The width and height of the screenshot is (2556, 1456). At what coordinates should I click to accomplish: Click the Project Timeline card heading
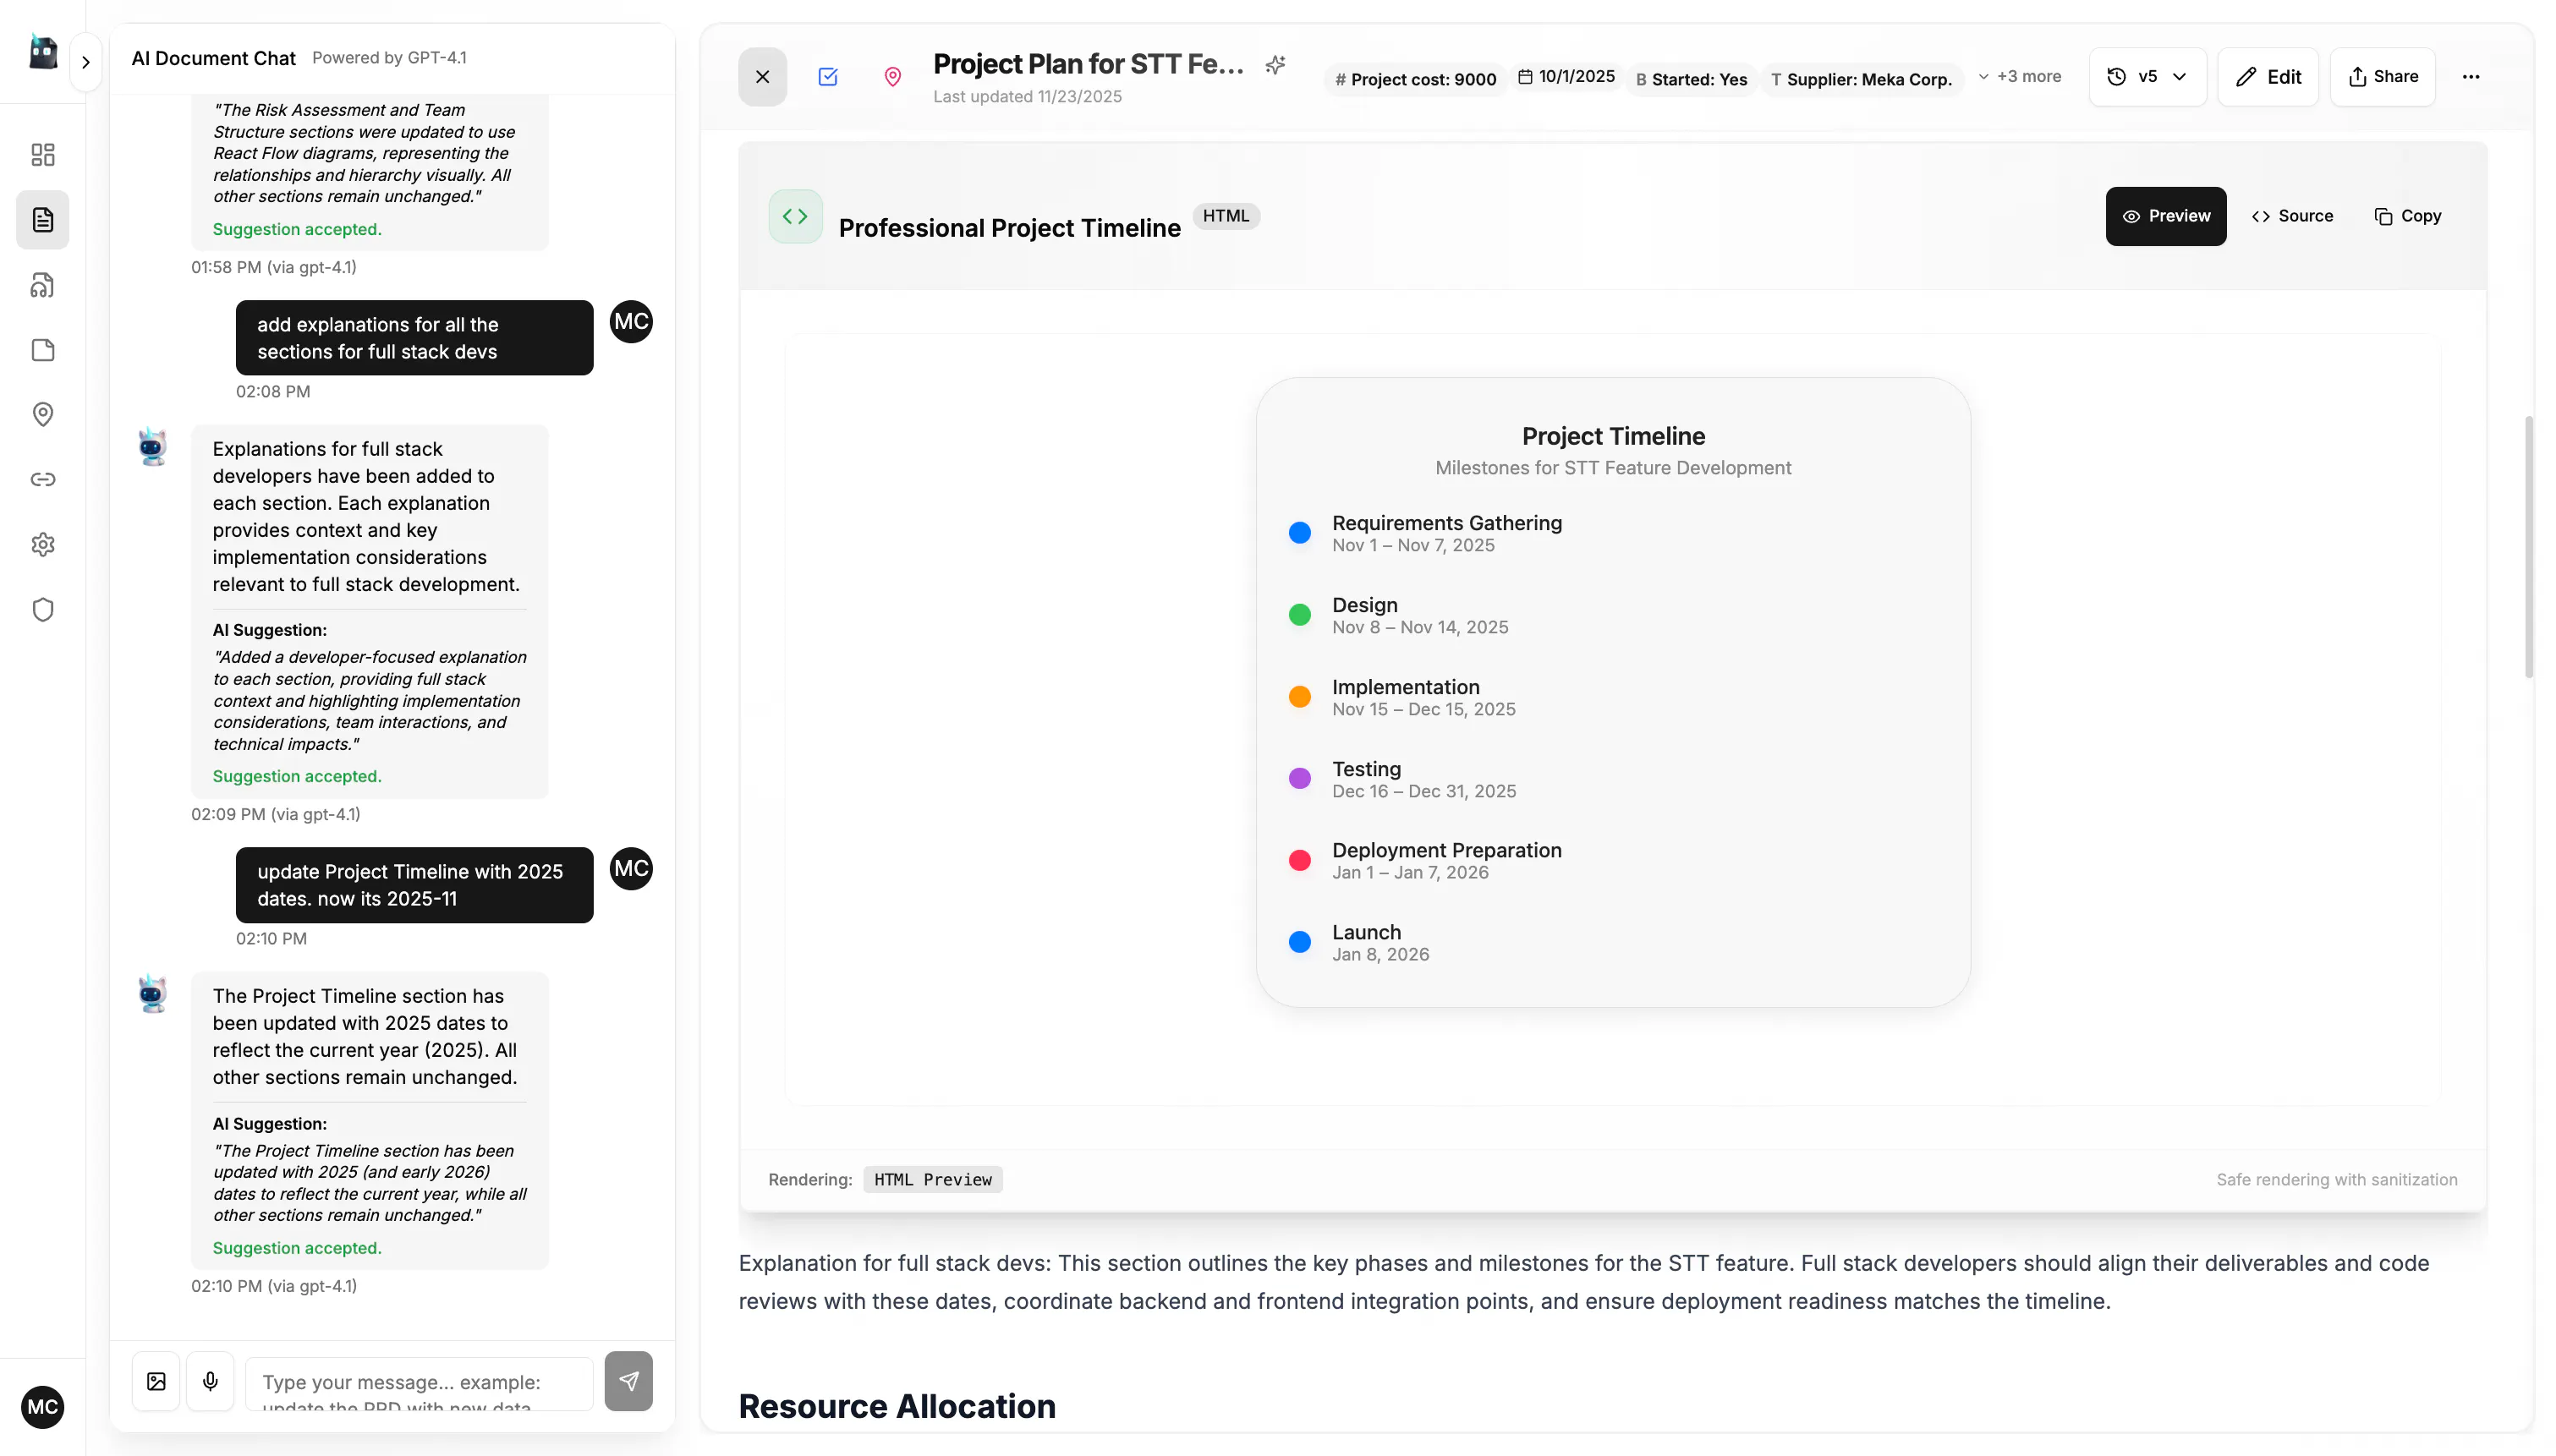point(1612,436)
